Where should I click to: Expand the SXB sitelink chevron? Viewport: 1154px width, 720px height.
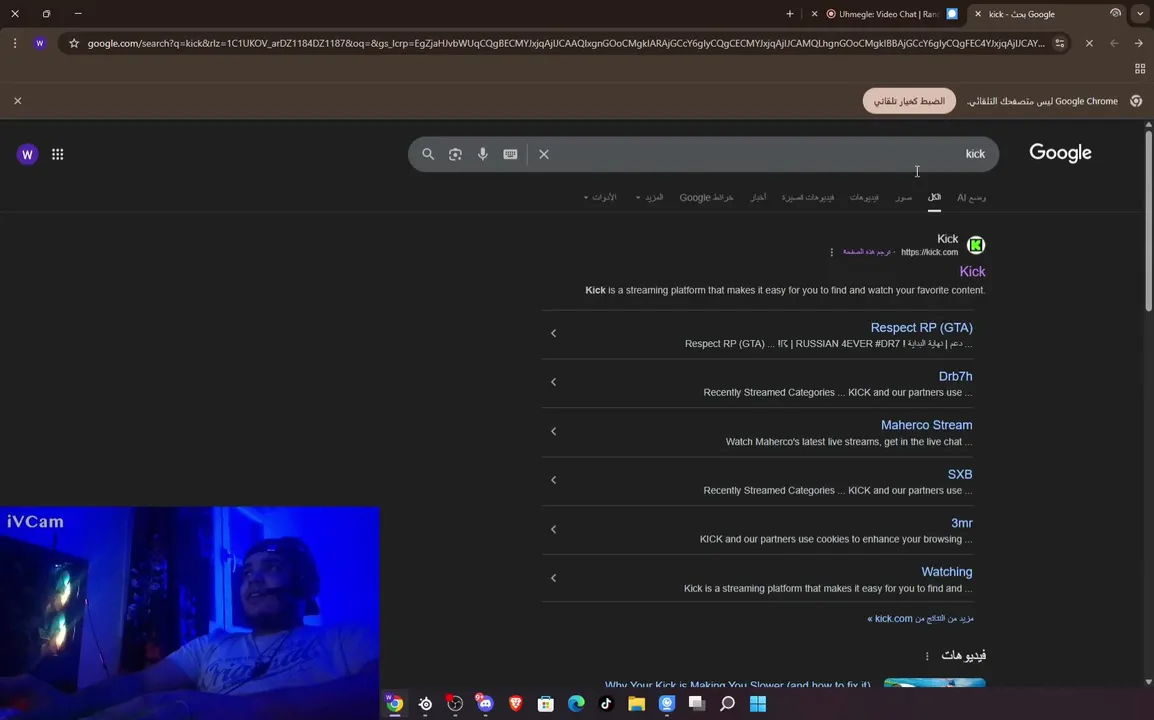553,480
